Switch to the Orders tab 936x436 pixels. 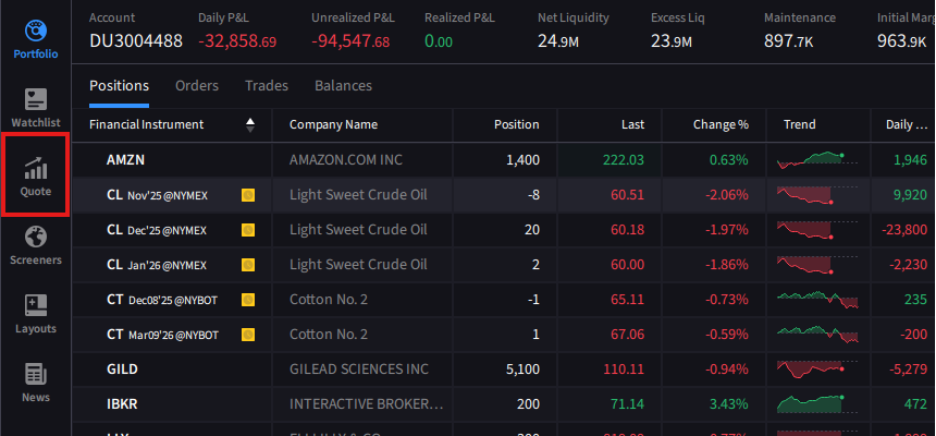point(196,86)
